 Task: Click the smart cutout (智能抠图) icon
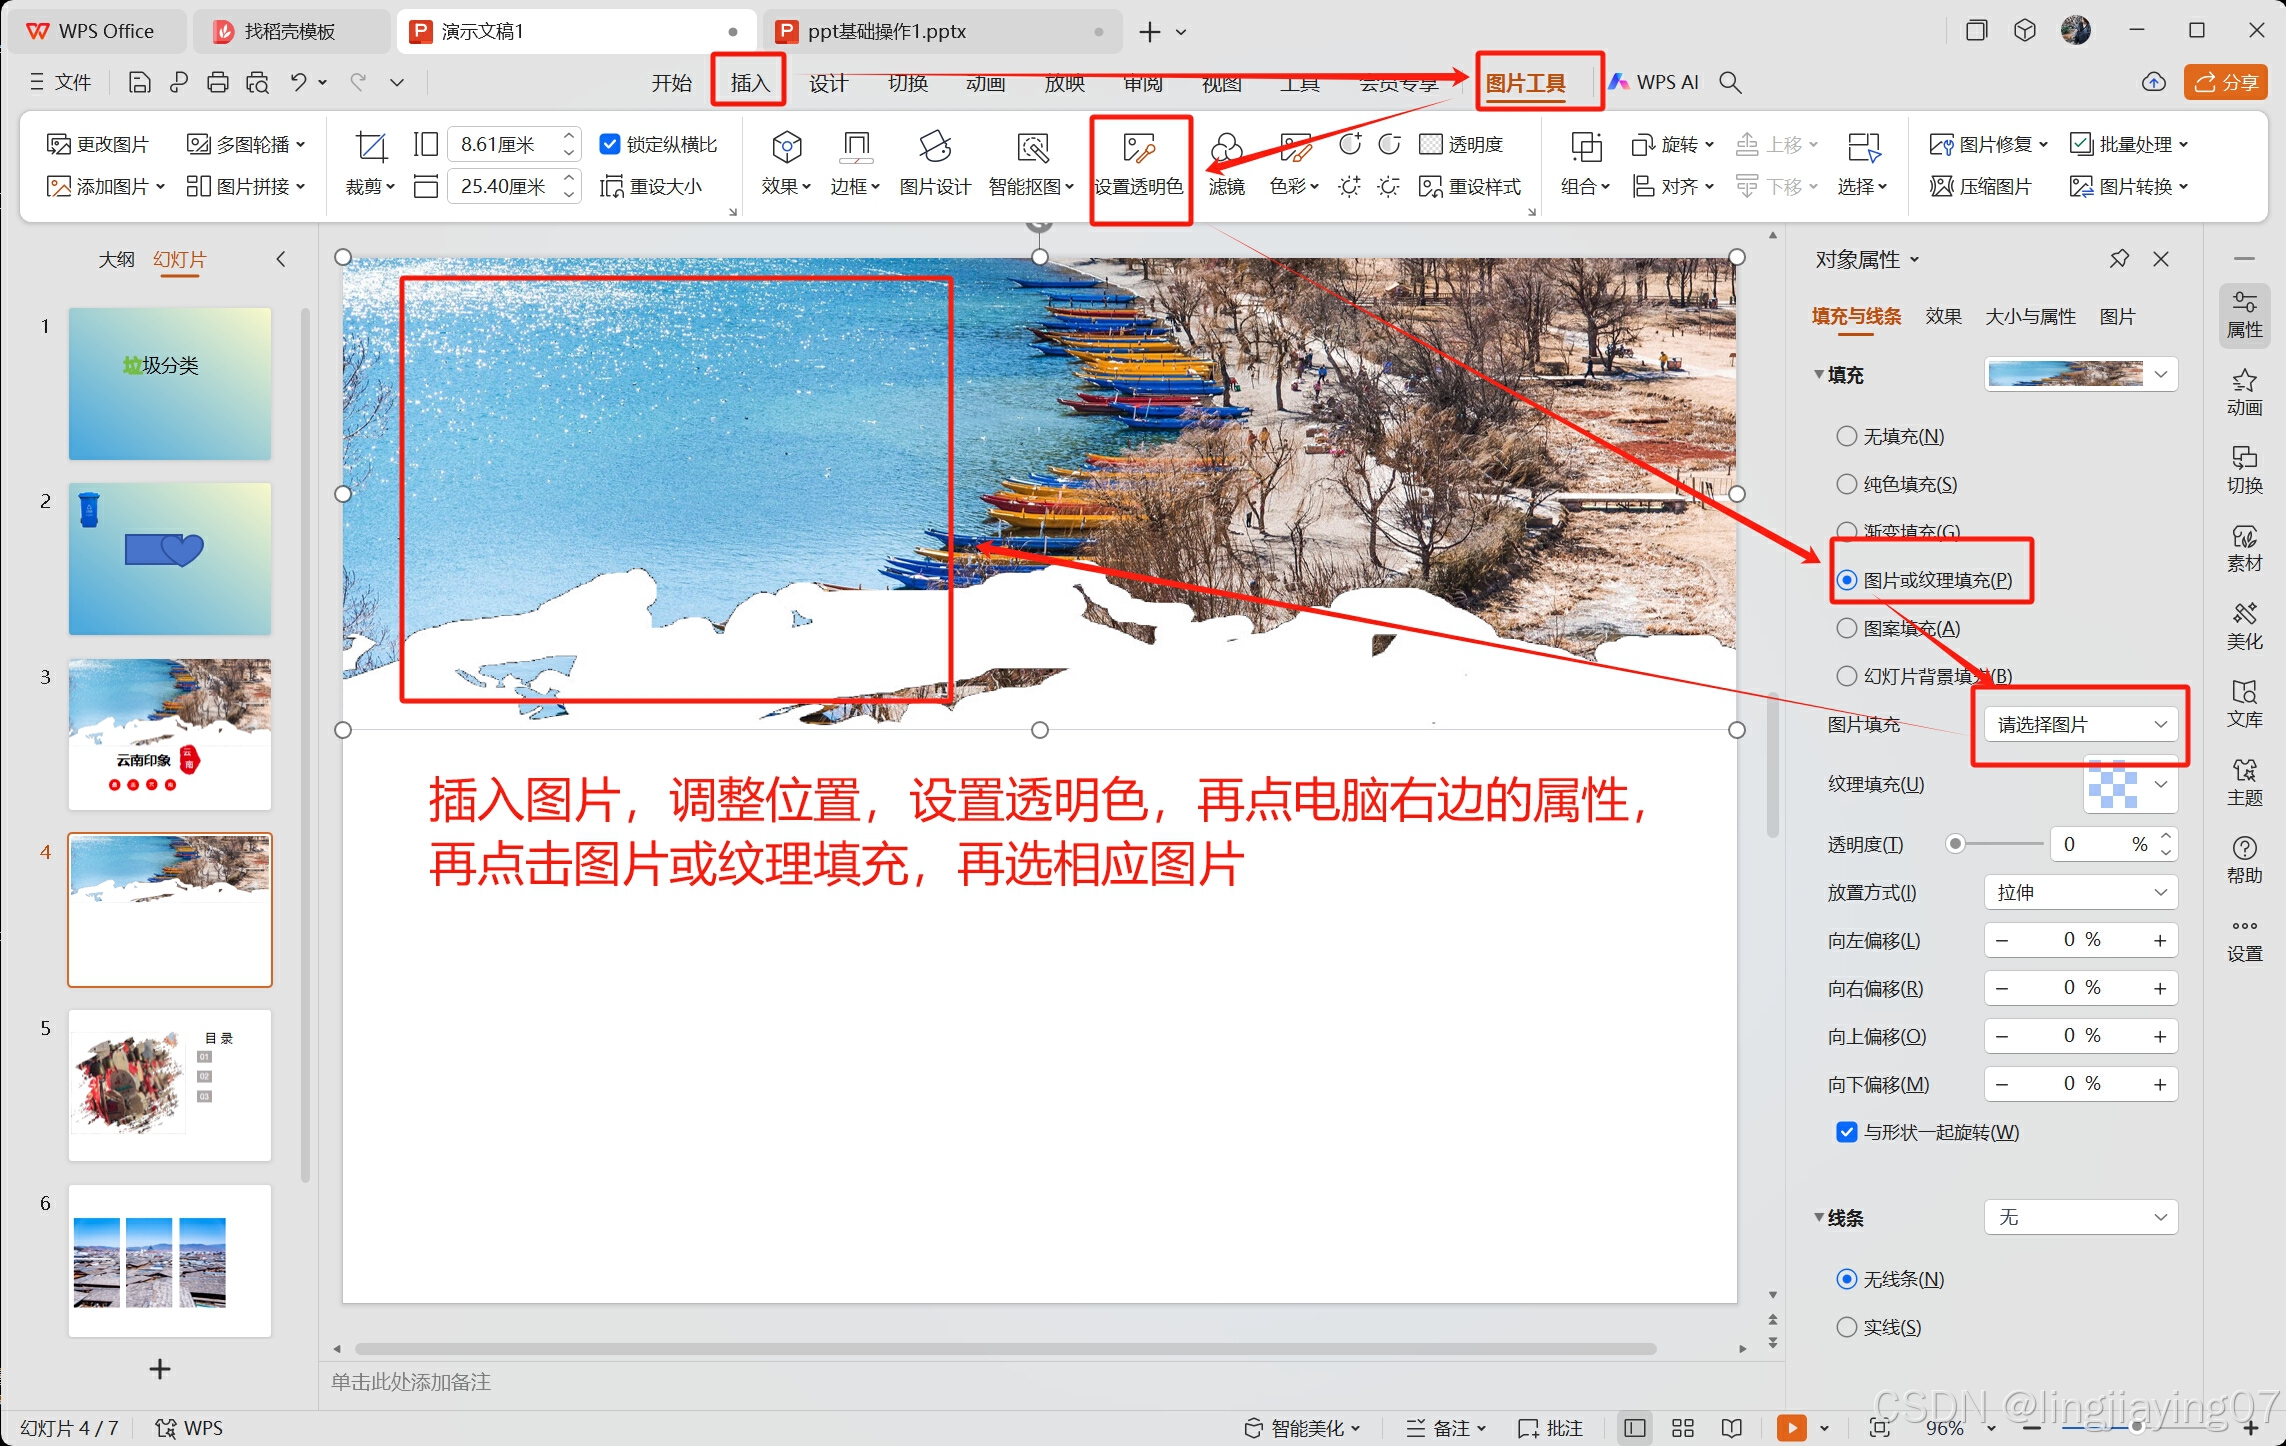1031,148
